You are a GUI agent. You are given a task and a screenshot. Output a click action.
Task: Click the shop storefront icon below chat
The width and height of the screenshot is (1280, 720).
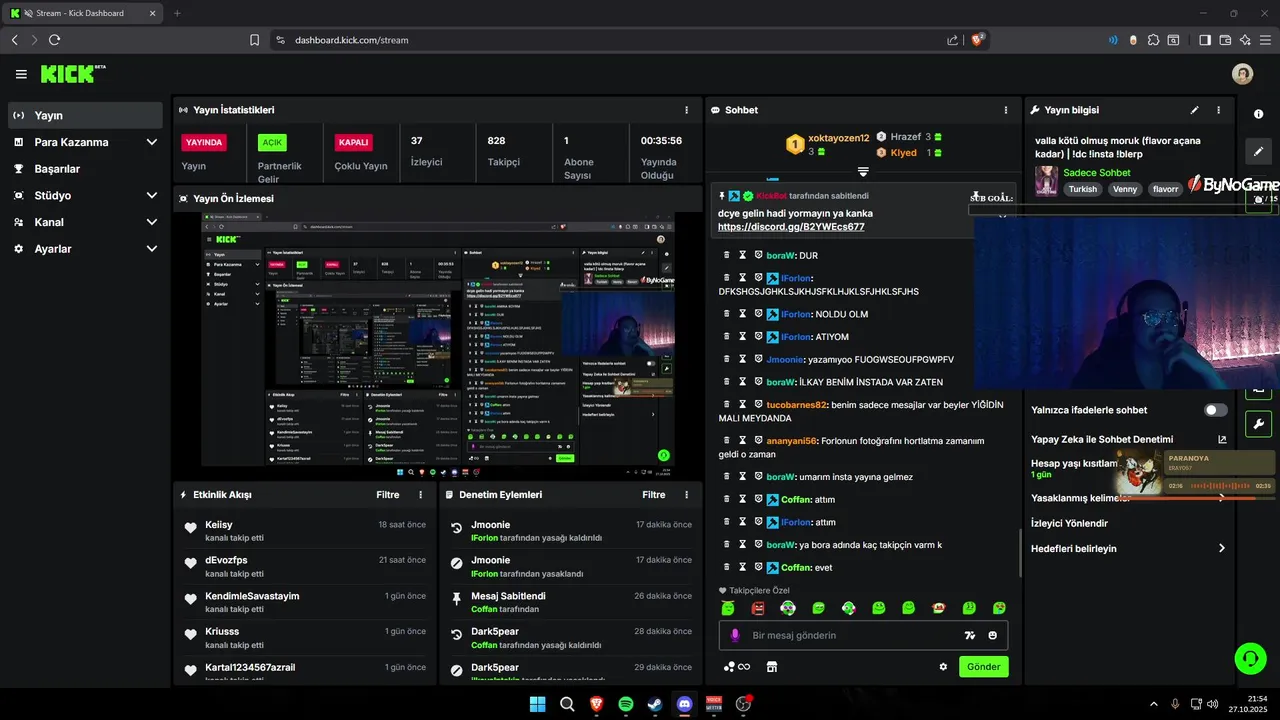[x=772, y=667]
